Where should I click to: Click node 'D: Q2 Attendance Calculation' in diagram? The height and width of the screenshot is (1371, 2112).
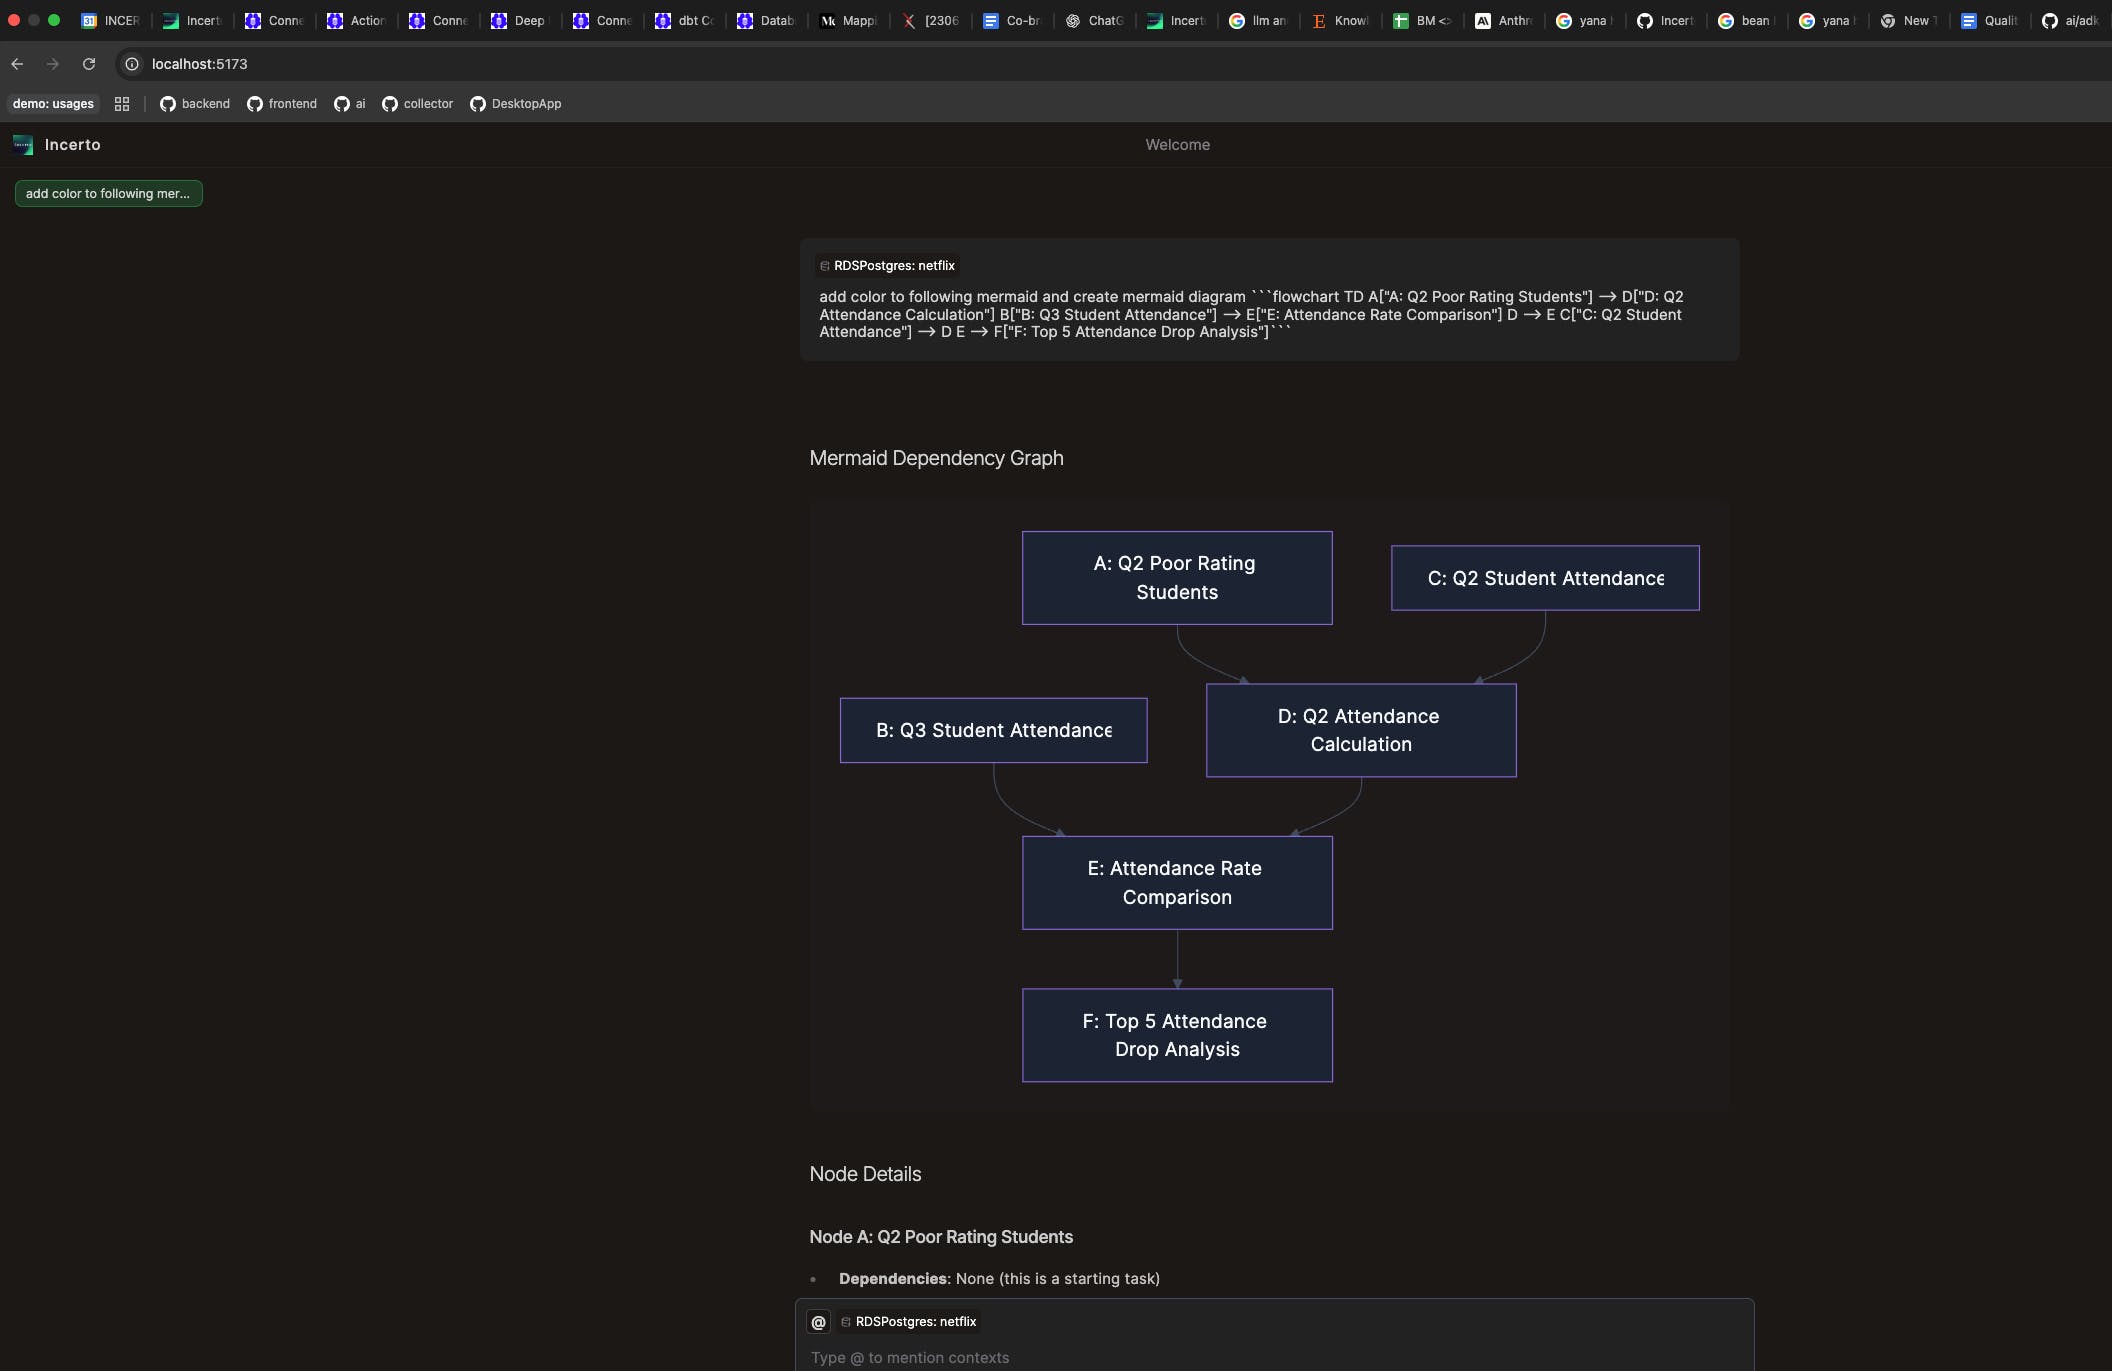(x=1361, y=730)
